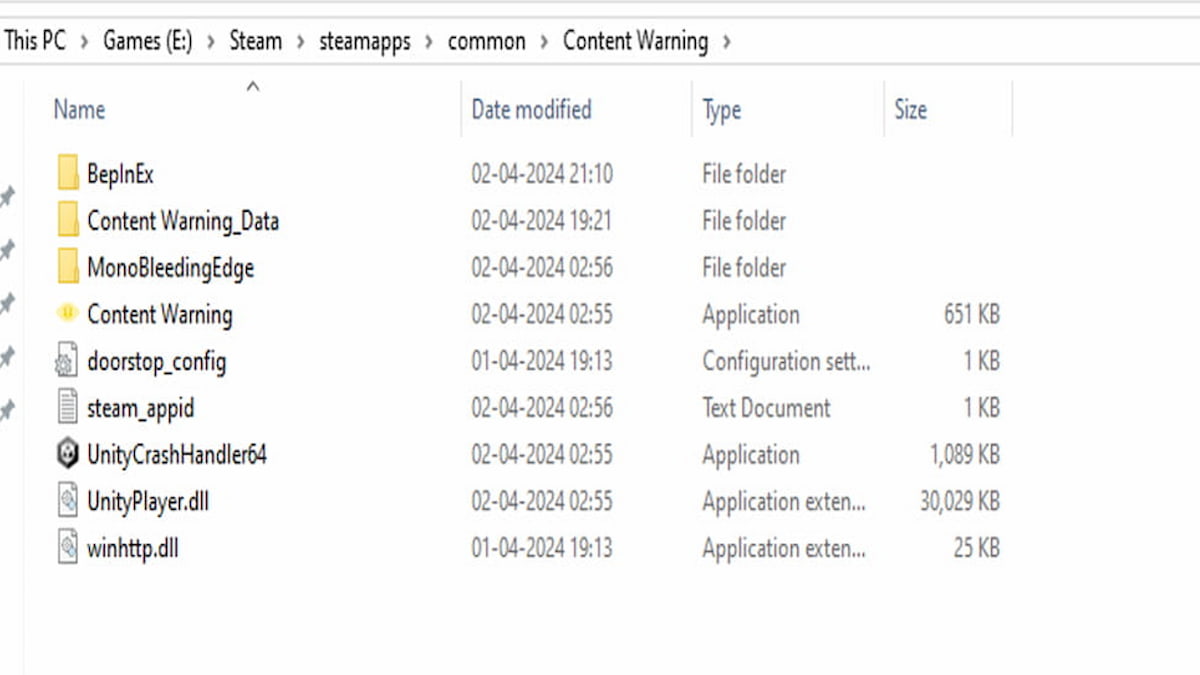Open chevron dropdown after Content Warning breadcrumb
The width and height of the screenshot is (1200, 675).
727,42
